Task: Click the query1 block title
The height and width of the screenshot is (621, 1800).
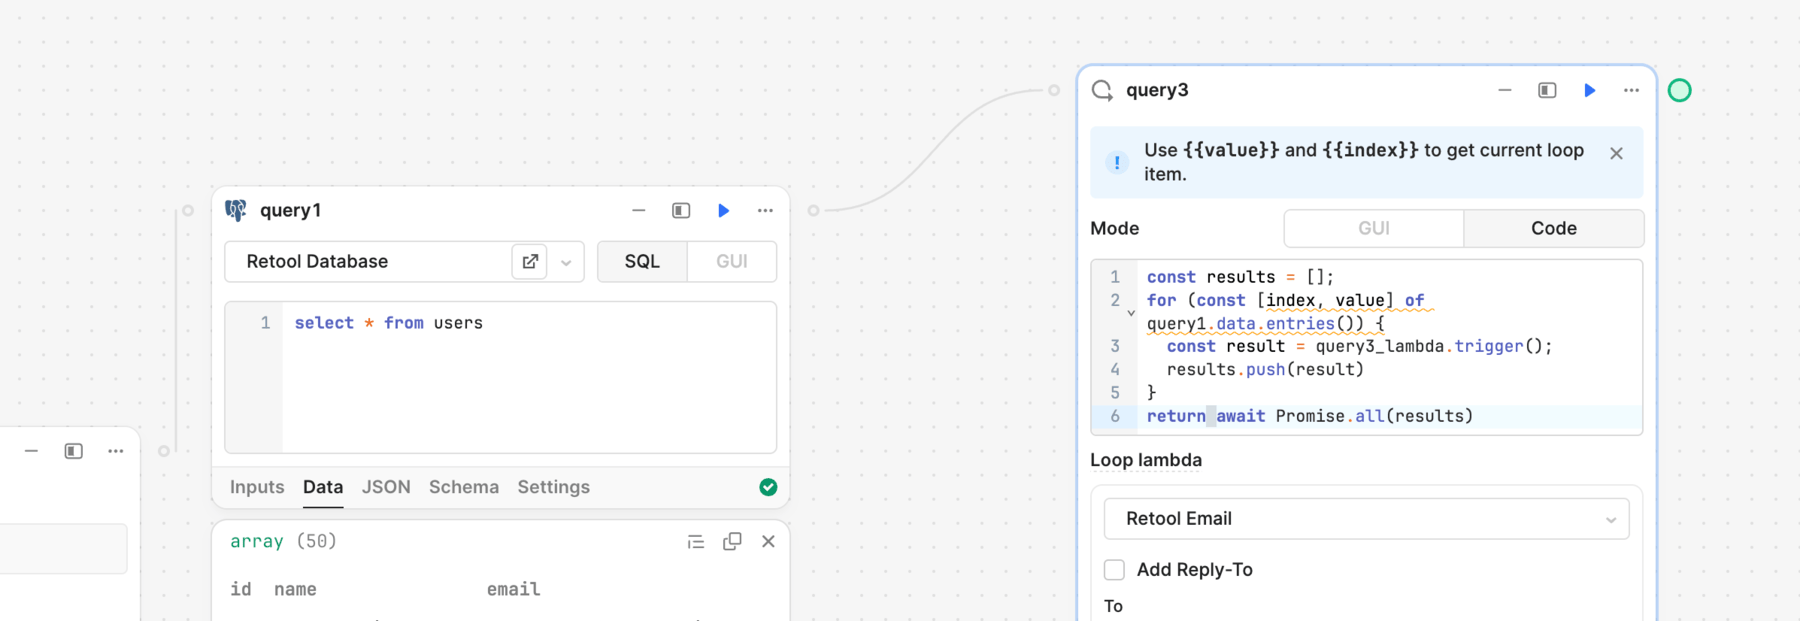Action: [290, 210]
